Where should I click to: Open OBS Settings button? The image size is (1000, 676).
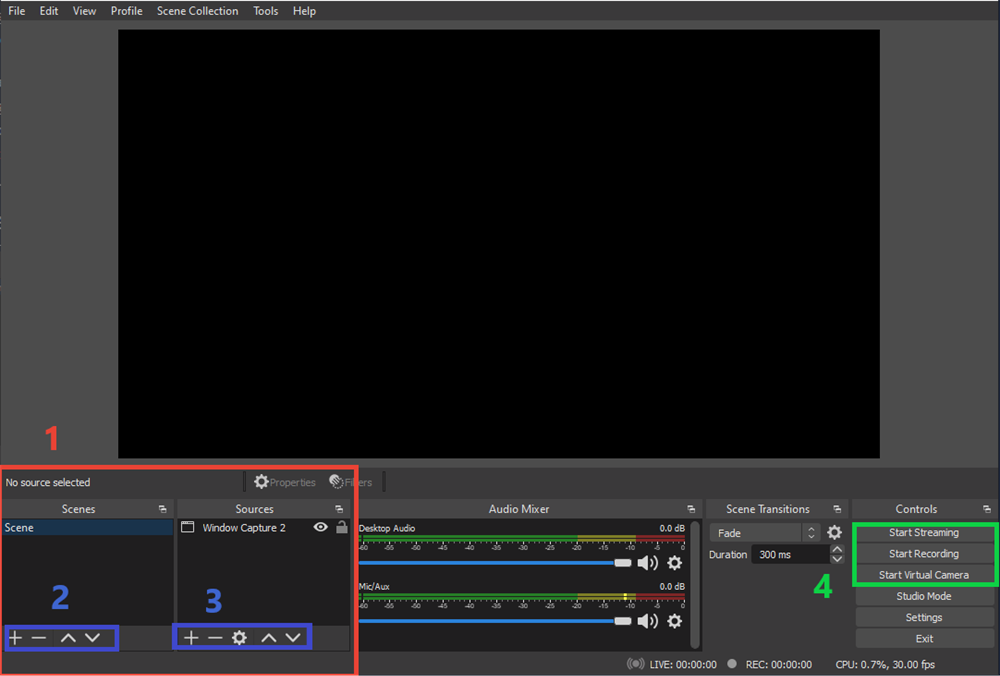coord(923,617)
